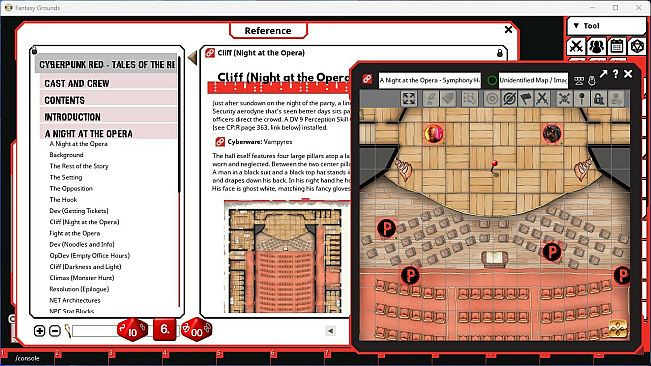Open The Hook page
The width and height of the screenshot is (651, 366).
click(63, 200)
